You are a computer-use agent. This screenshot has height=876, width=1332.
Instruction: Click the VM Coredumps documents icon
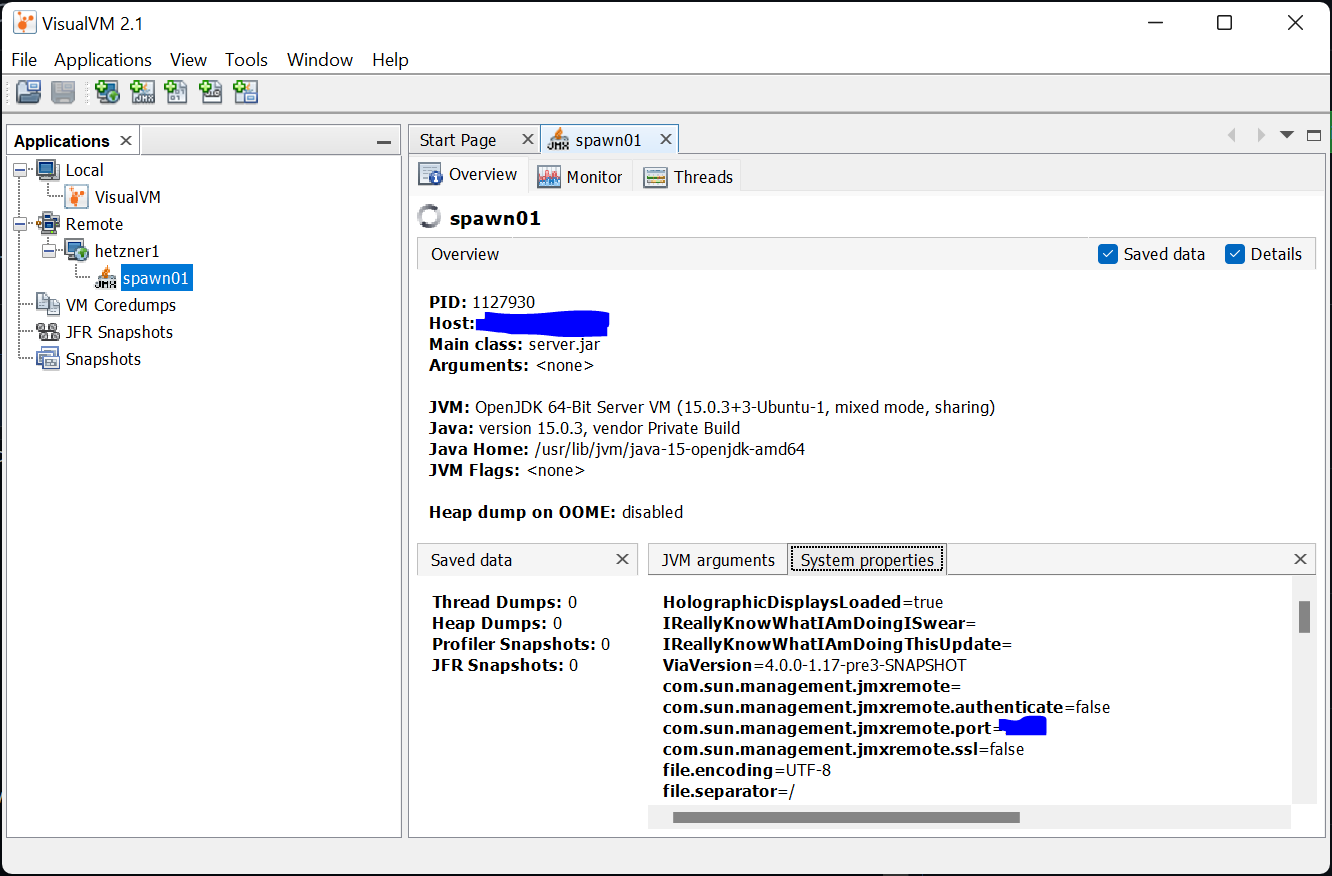[48, 305]
